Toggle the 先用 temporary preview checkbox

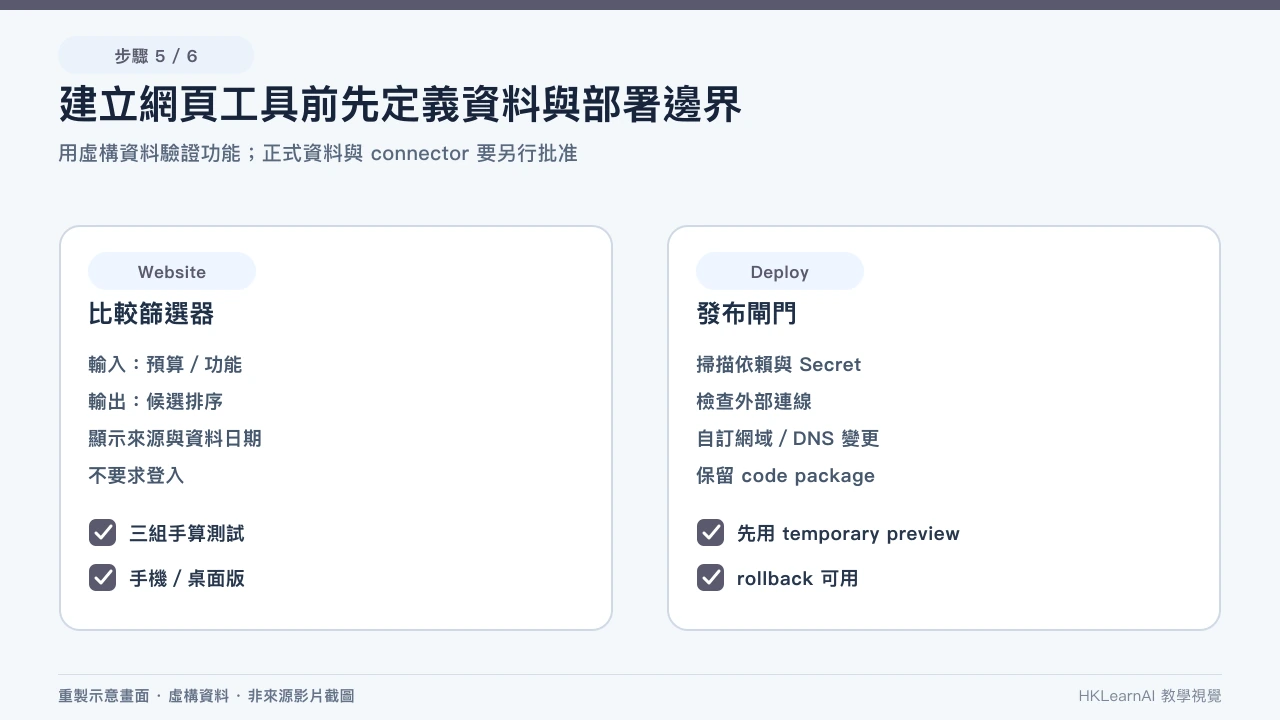pos(711,532)
